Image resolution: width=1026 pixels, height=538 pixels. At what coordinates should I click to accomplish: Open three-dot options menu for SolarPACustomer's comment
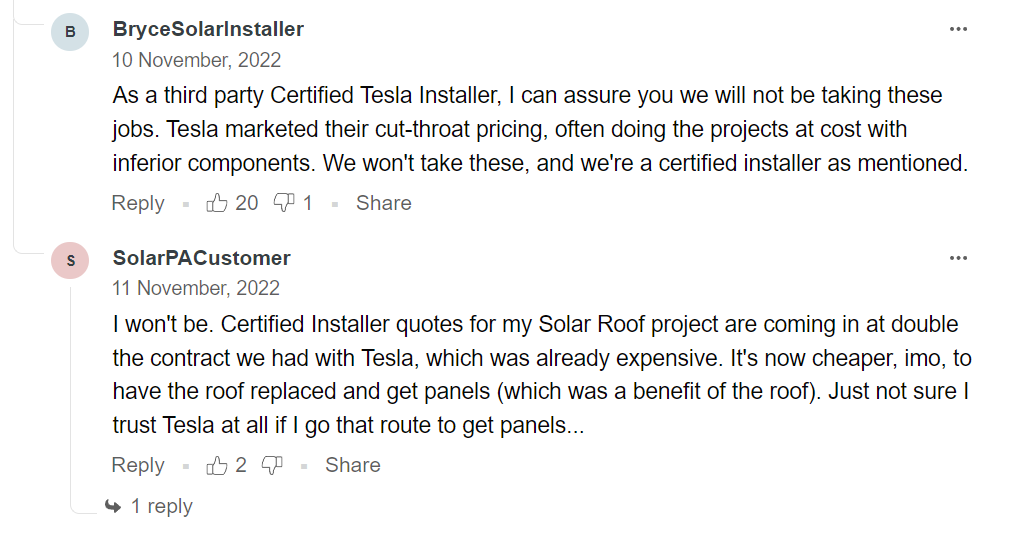[x=958, y=258]
